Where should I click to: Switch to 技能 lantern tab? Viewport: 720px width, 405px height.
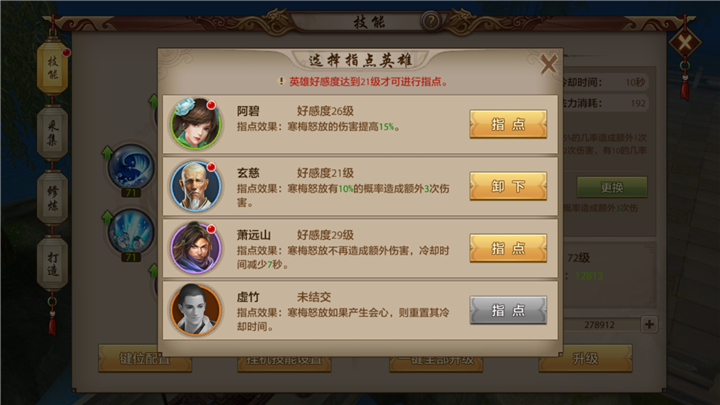point(53,67)
